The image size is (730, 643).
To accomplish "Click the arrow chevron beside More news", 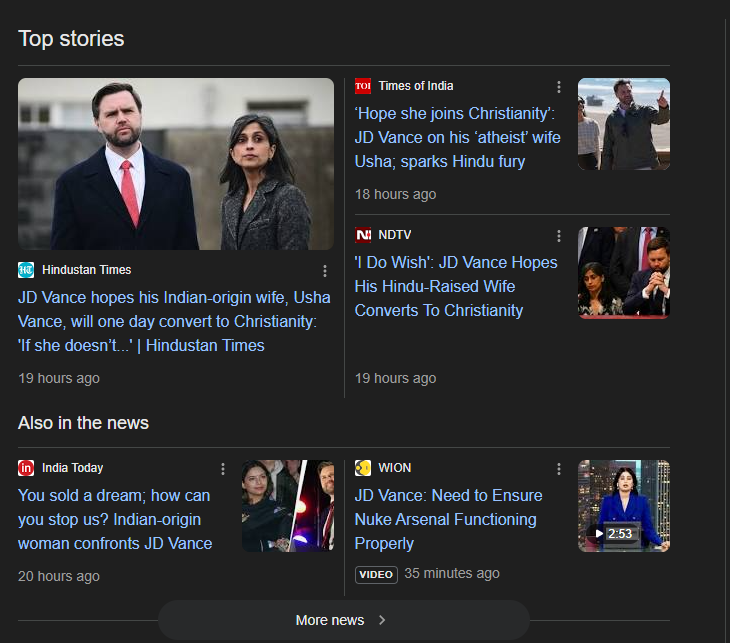I will (382, 620).
